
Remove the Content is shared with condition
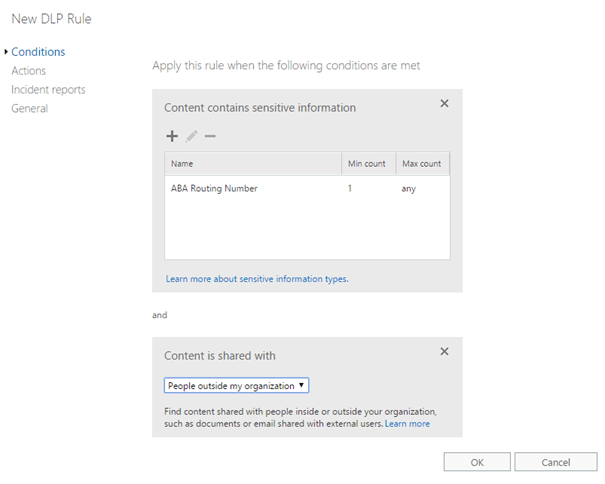click(444, 351)
